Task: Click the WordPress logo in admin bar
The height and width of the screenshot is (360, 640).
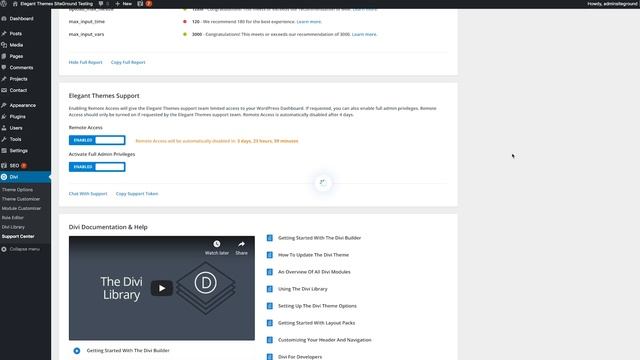Action: click(4, 4)
